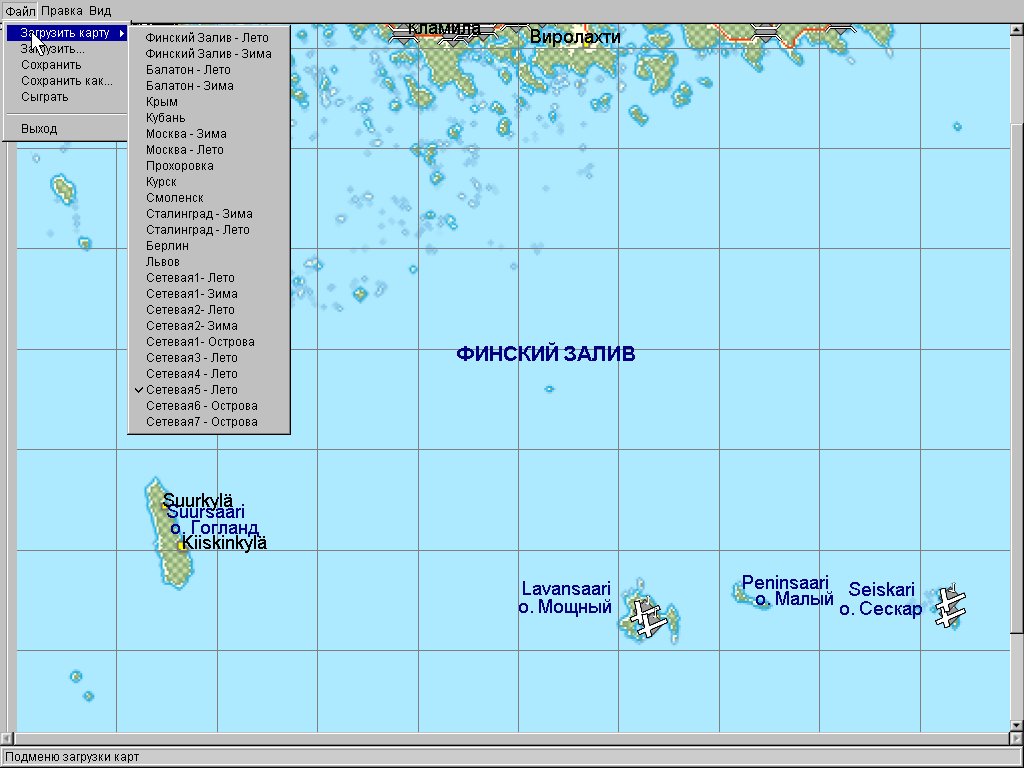
Task: Choose Сохранить как... from the File menu
Action: (x=66, y=82)
